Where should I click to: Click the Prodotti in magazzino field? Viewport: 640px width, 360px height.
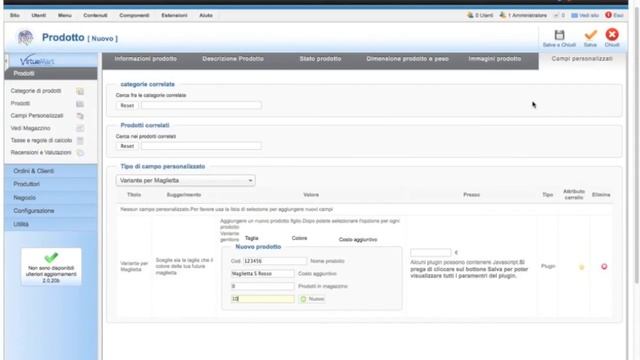pos(262,299)
